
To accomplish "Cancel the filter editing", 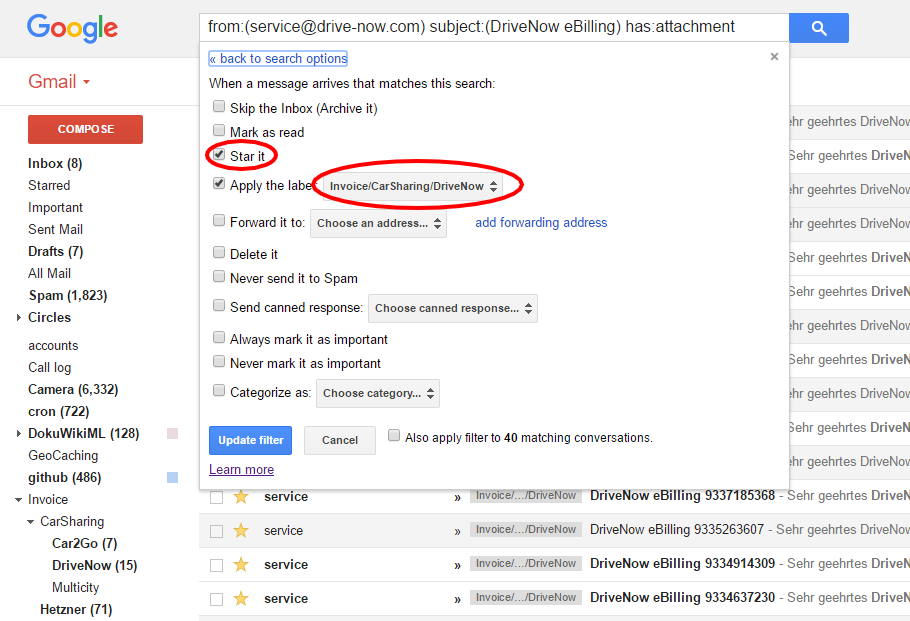I will tap(340, 441).
